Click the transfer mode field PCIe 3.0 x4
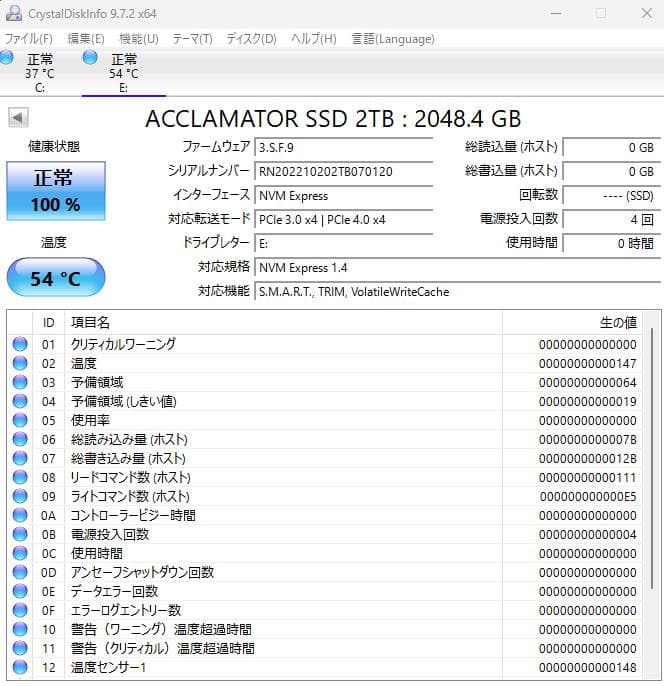Image resolution: width=664 pixels, height=686 pixels. (343, 219)
